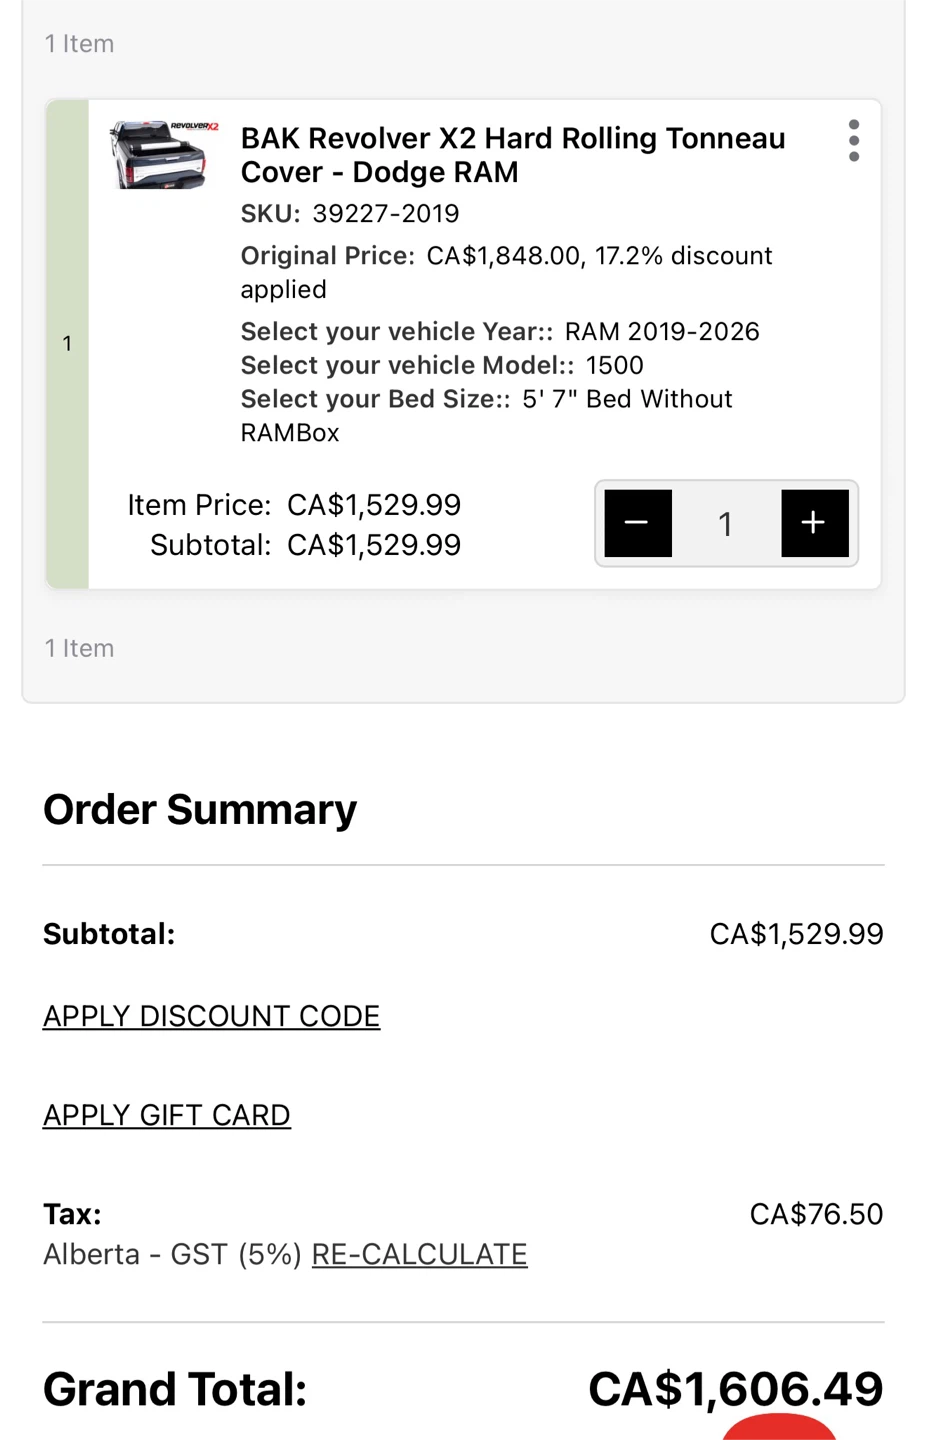The image size is (927, 1440).
Task: Select the Bed Size option text
Action: [486, 415]
